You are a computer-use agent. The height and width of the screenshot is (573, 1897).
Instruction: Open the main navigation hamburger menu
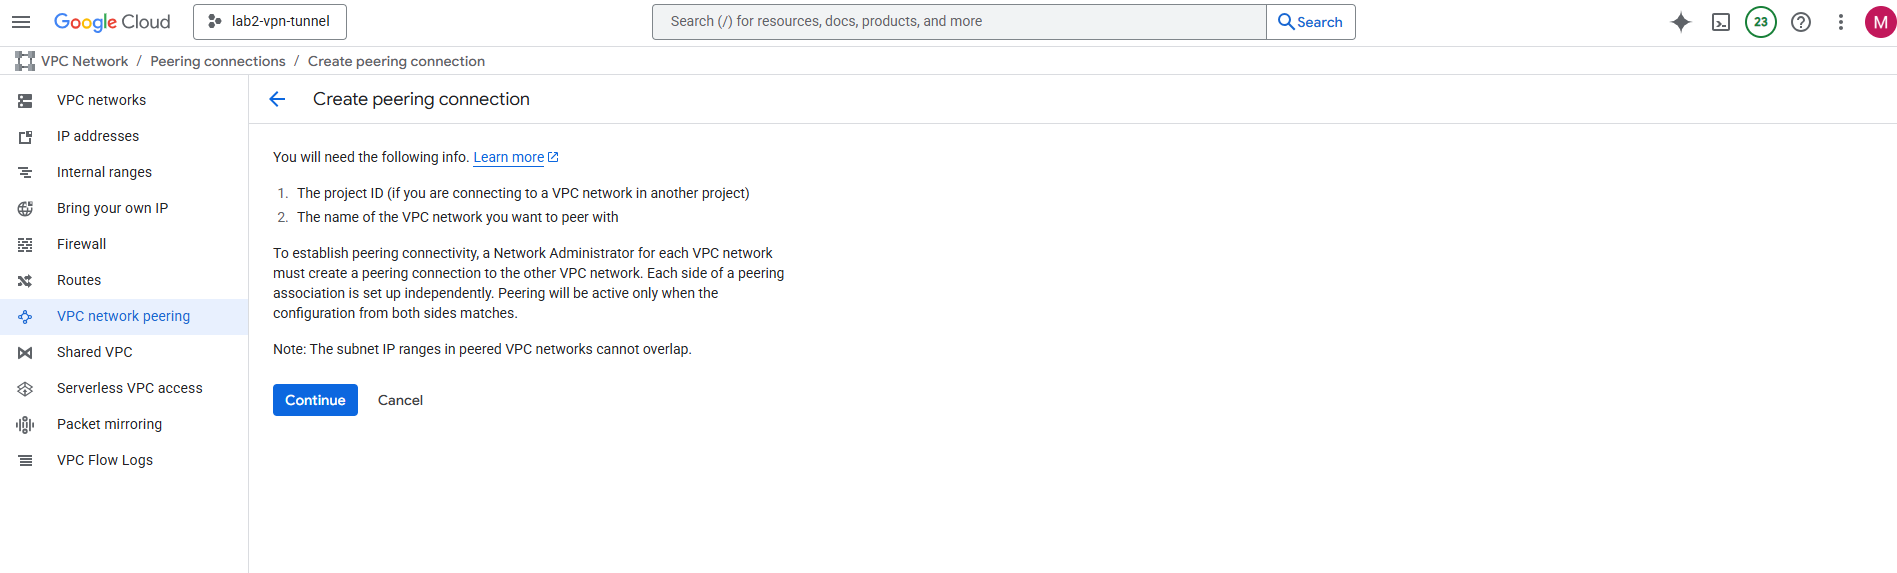click(21, 22)
